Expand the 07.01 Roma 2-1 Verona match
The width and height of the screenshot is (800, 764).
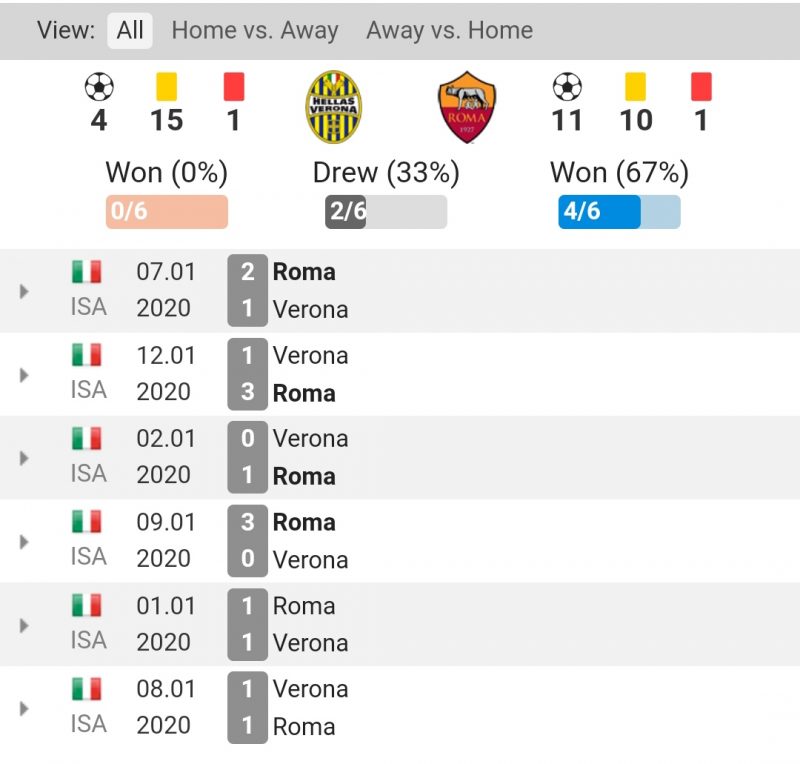tap(24, 291)
